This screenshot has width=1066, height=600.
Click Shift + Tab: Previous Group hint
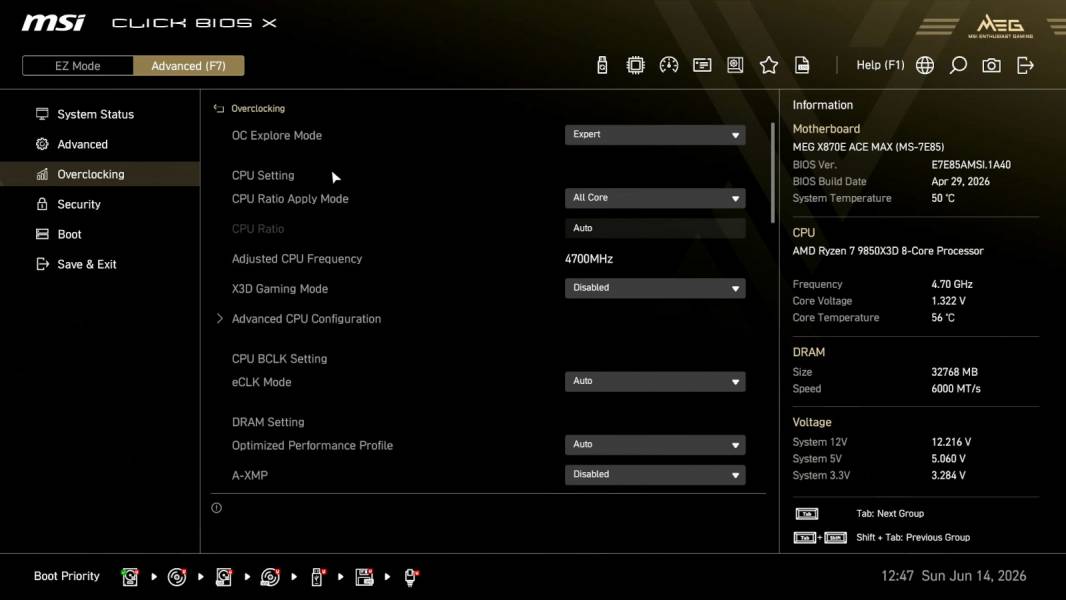click(913, 537)
